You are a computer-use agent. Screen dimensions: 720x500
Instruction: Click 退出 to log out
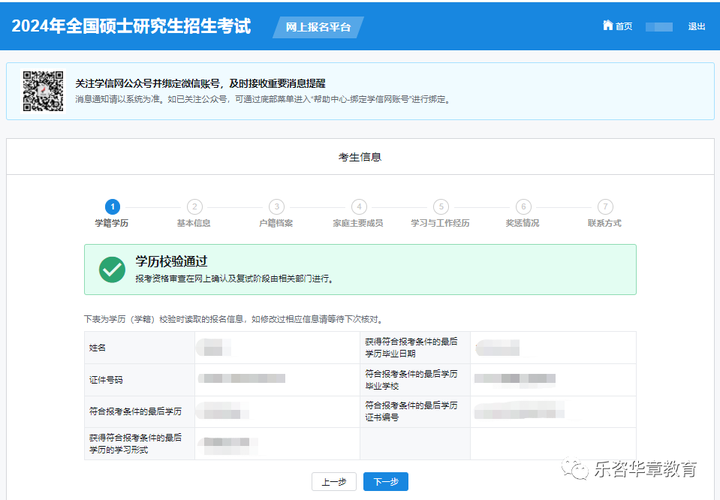696,26
